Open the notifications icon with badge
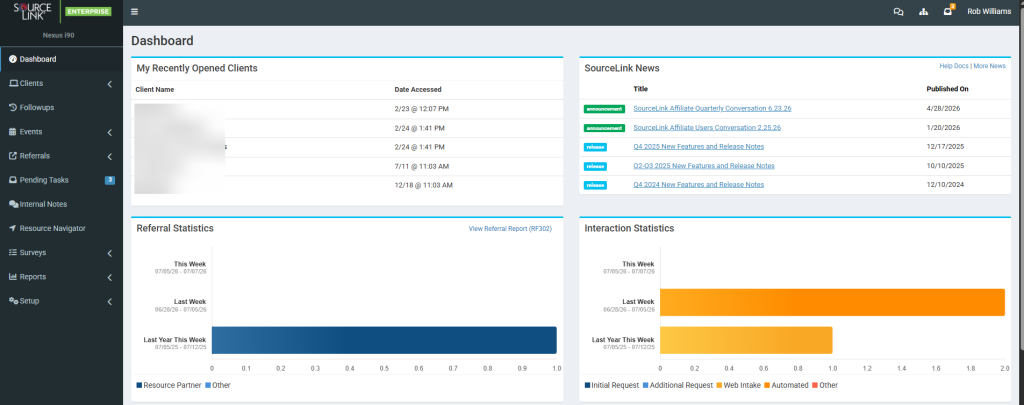Image resolution: width=1024 pixels, height=405 pixels. (x=948, y=11)
